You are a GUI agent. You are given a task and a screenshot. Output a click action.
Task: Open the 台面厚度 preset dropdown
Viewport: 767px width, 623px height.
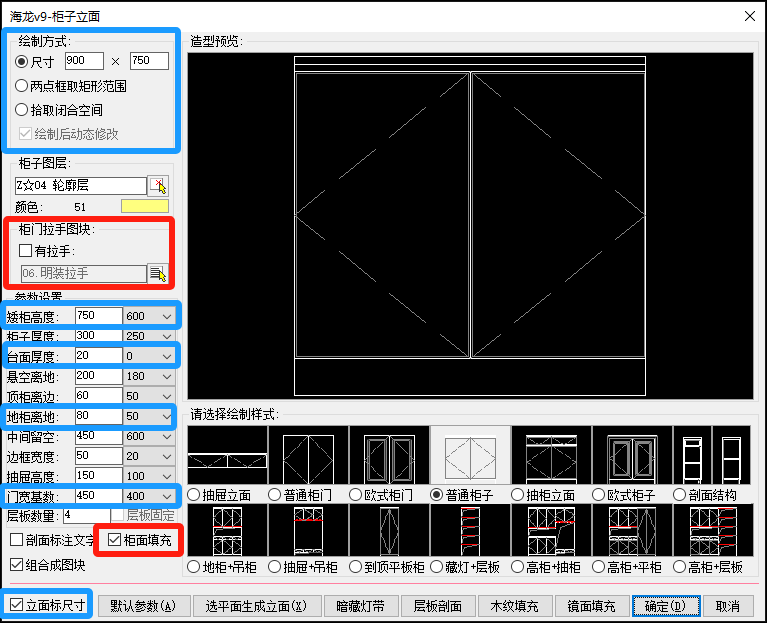point(166,356)
